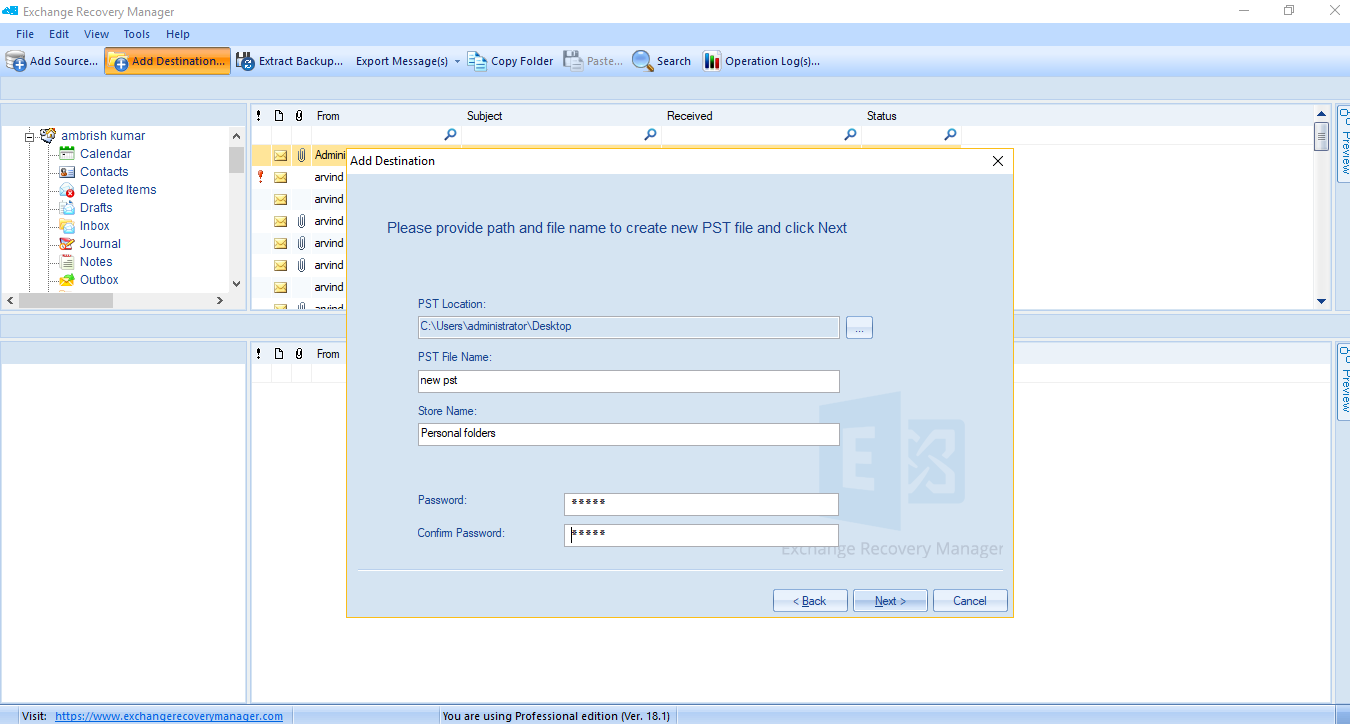Click the Contacts folder icon
Viewport: 1350px width, 724px height.
pos(67,172)
